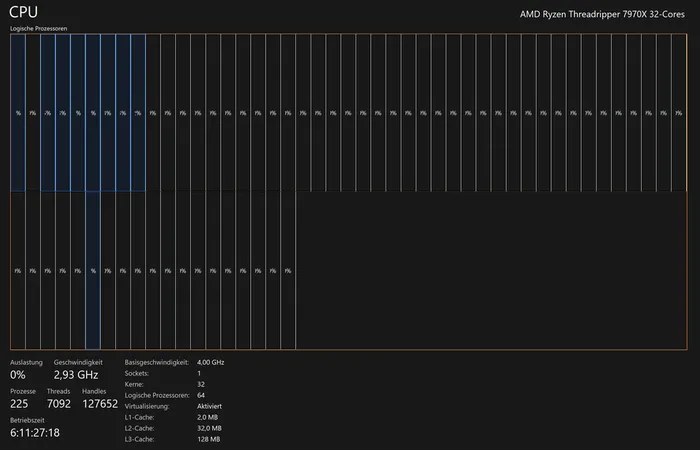Select the Sockets value 1
Viewport: 700px width, 450px height.
point(199,373)
